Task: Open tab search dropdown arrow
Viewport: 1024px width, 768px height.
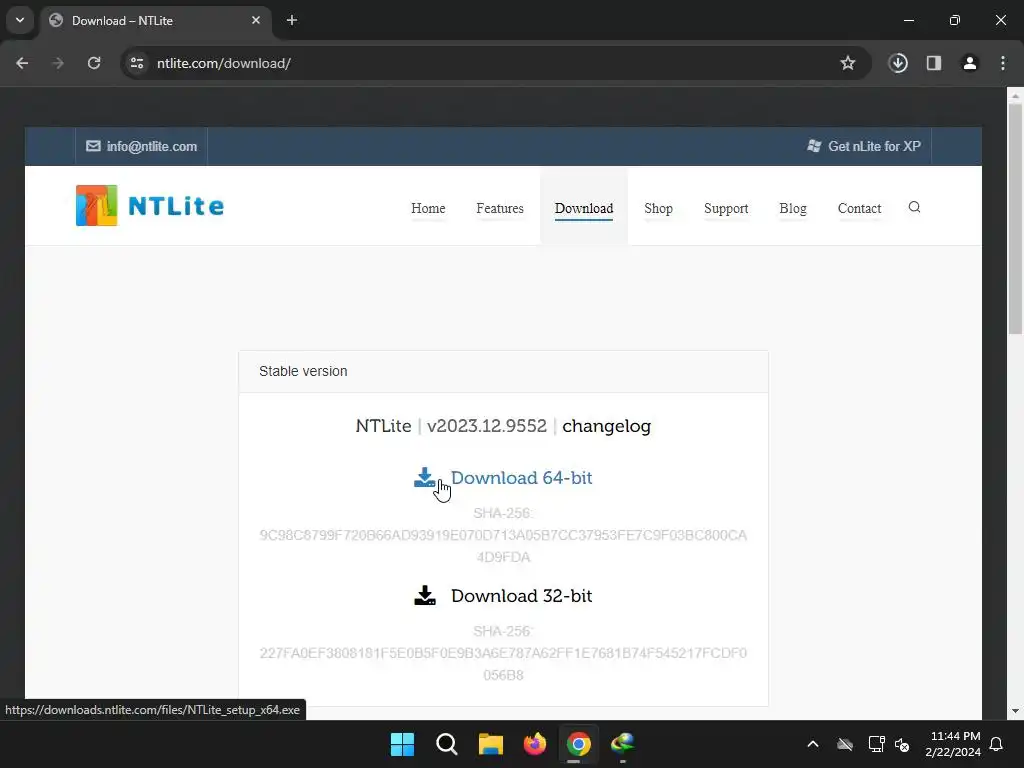Action: pyautogui.click(x=20, y=20)
